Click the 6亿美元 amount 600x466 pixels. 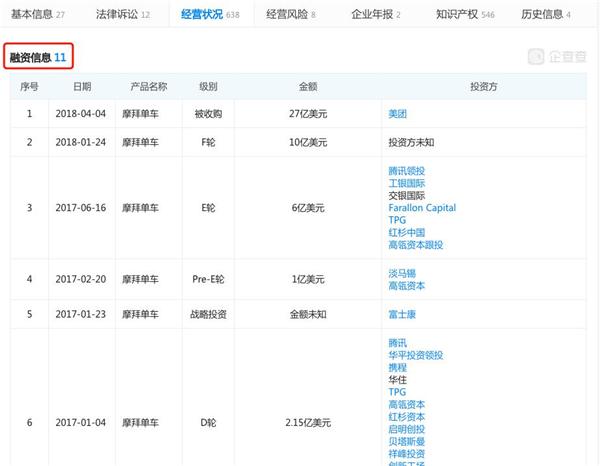[308, 208]
